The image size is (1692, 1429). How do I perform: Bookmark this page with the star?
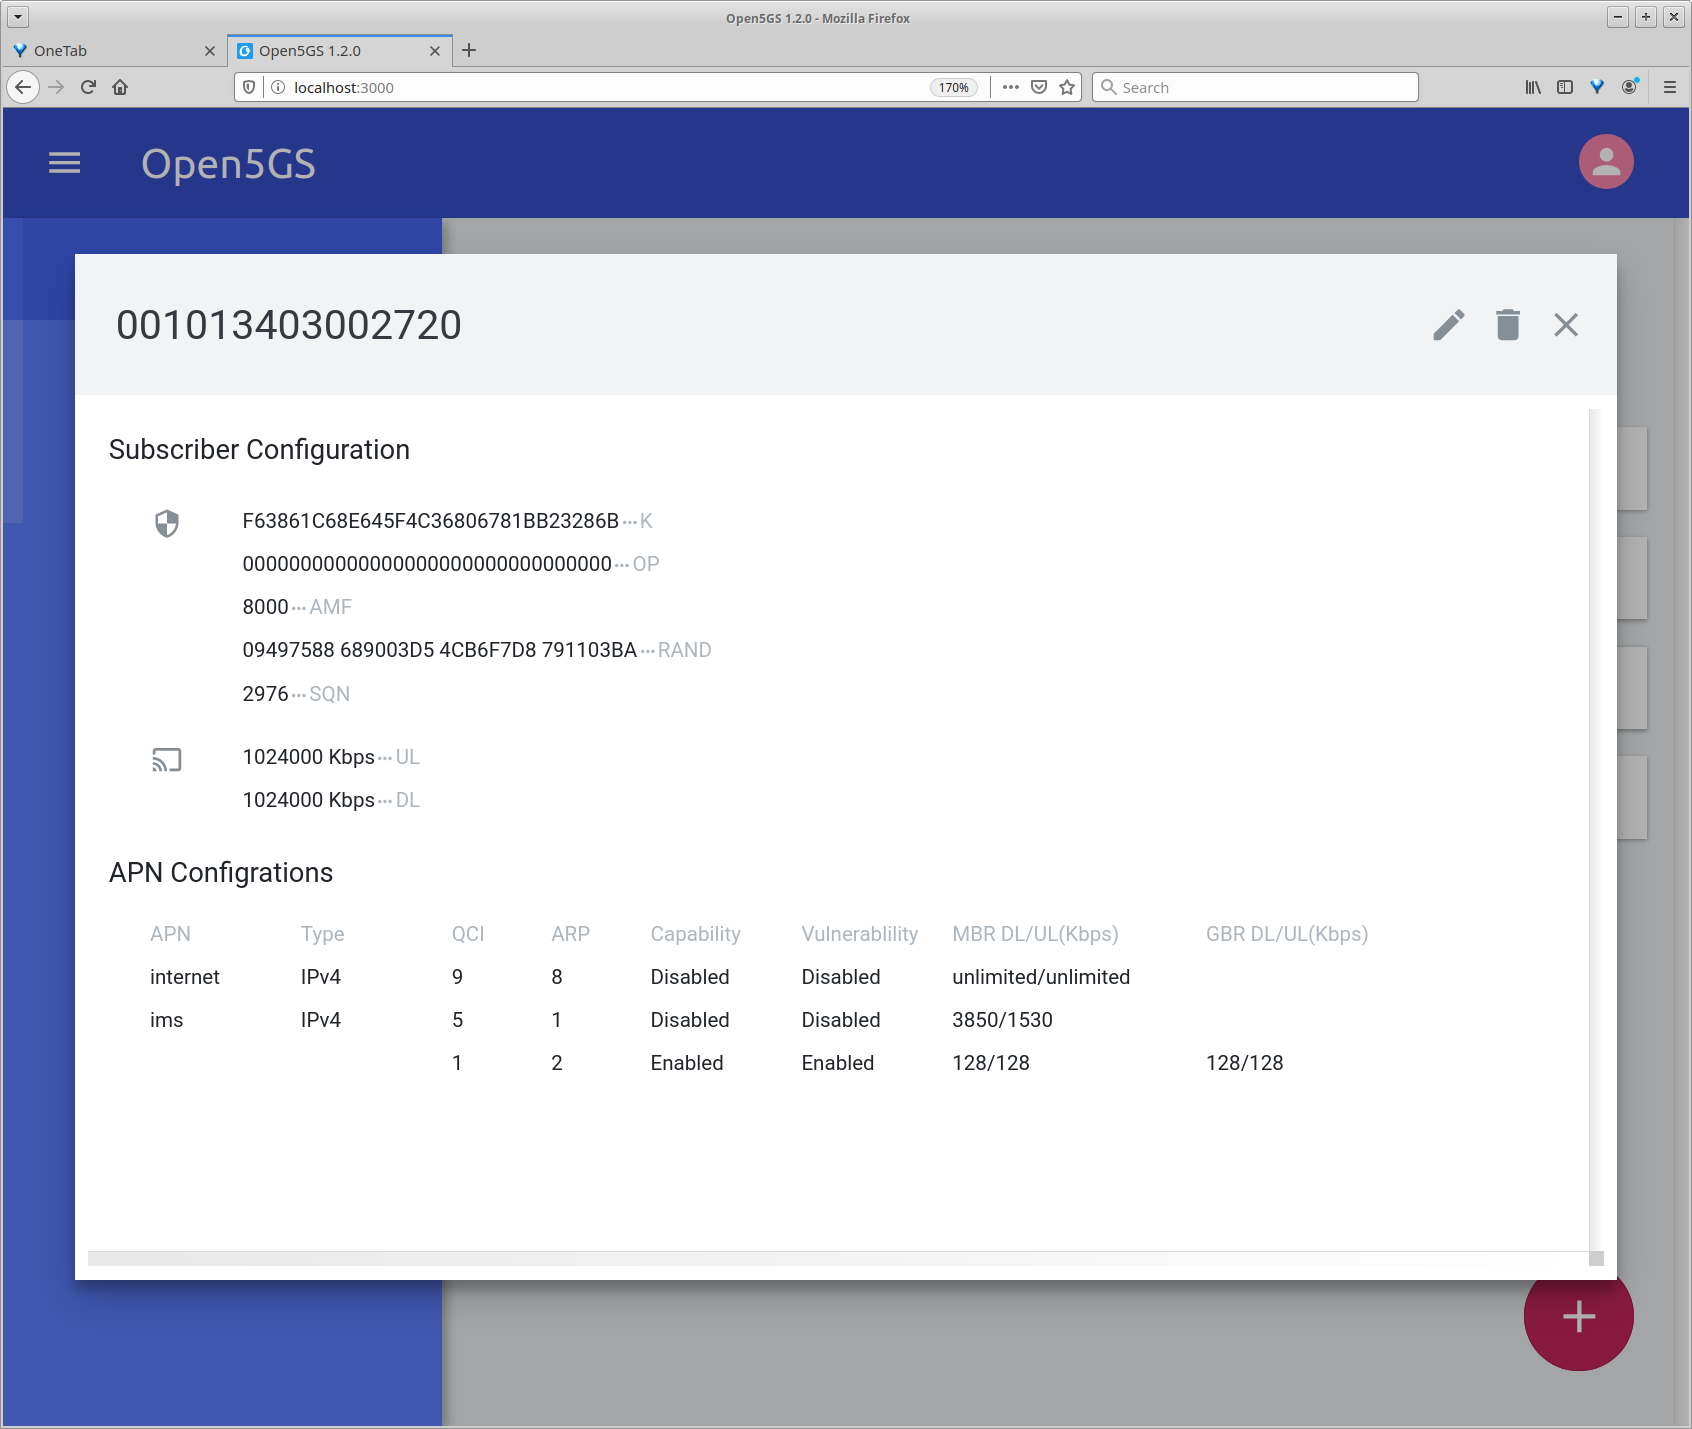[x=1067, y=87]
